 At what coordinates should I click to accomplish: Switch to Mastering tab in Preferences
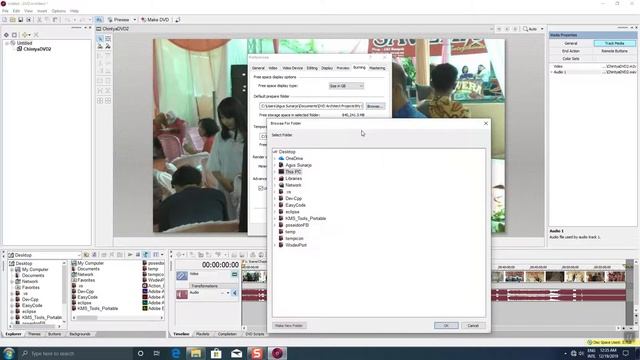[x=377, y=68]
